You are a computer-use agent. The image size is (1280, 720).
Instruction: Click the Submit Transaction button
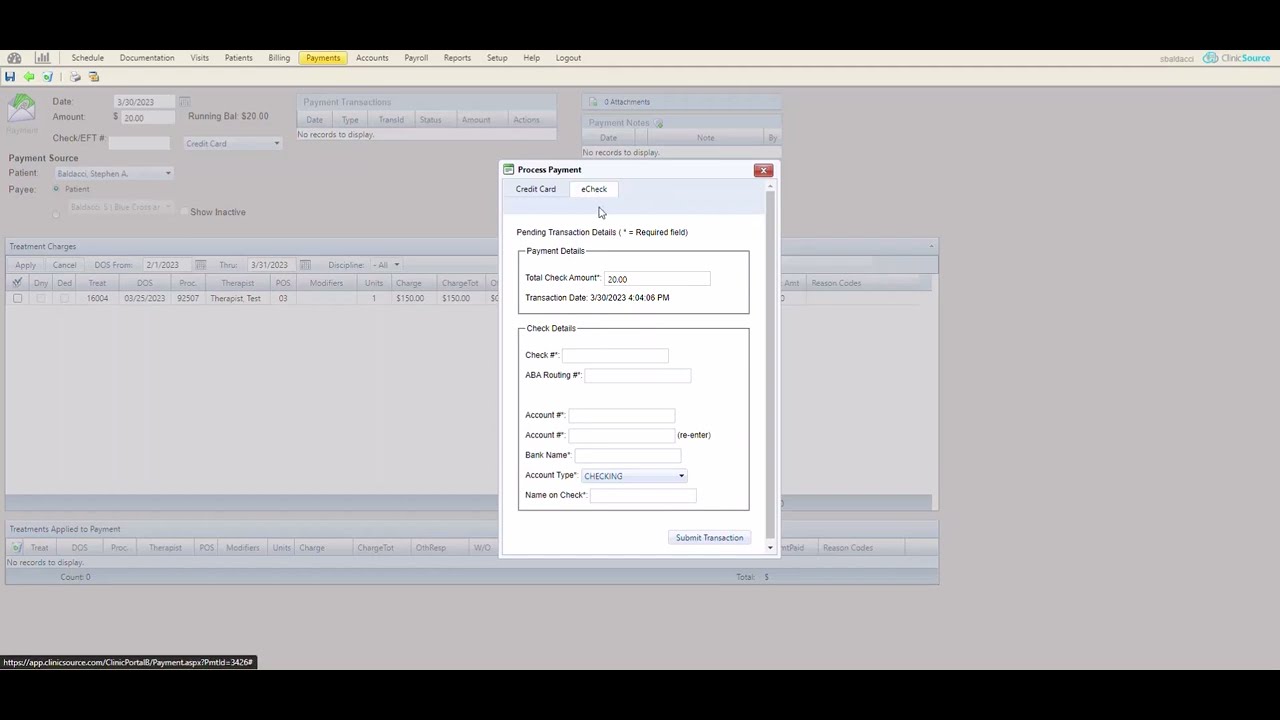pyautogui.click(x=709, y=538)
